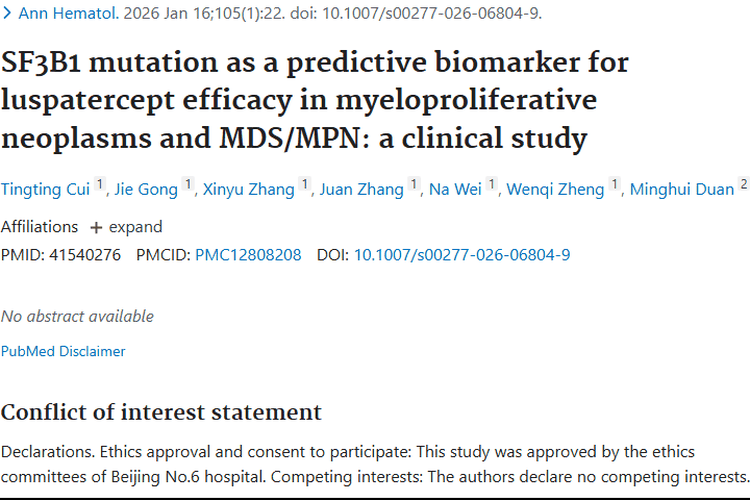Follow the DOI 10.1007/s00277-026-06804-9 link

tap(461, 255)
